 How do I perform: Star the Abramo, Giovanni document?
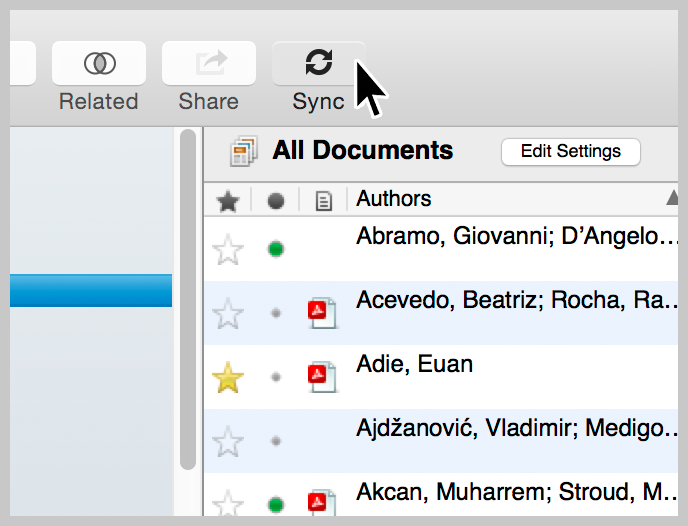[229, 249]
